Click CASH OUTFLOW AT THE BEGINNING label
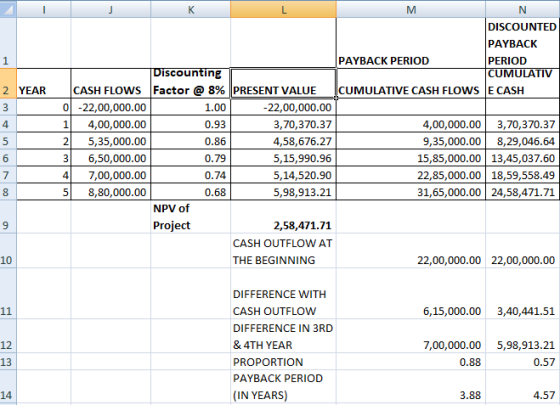 pos(283,251)
